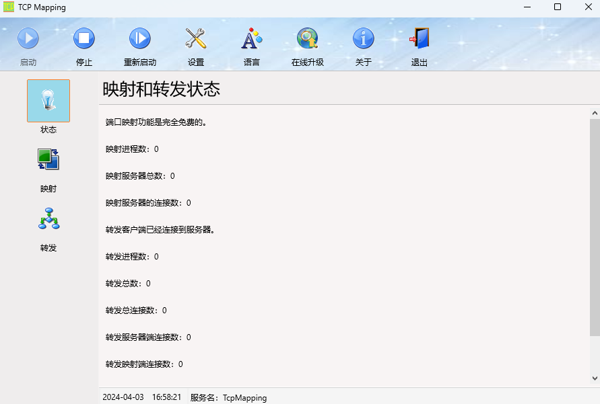Maximize the TCP Mapping window
Screen dimensions: 600x404
tap(557, 7)
